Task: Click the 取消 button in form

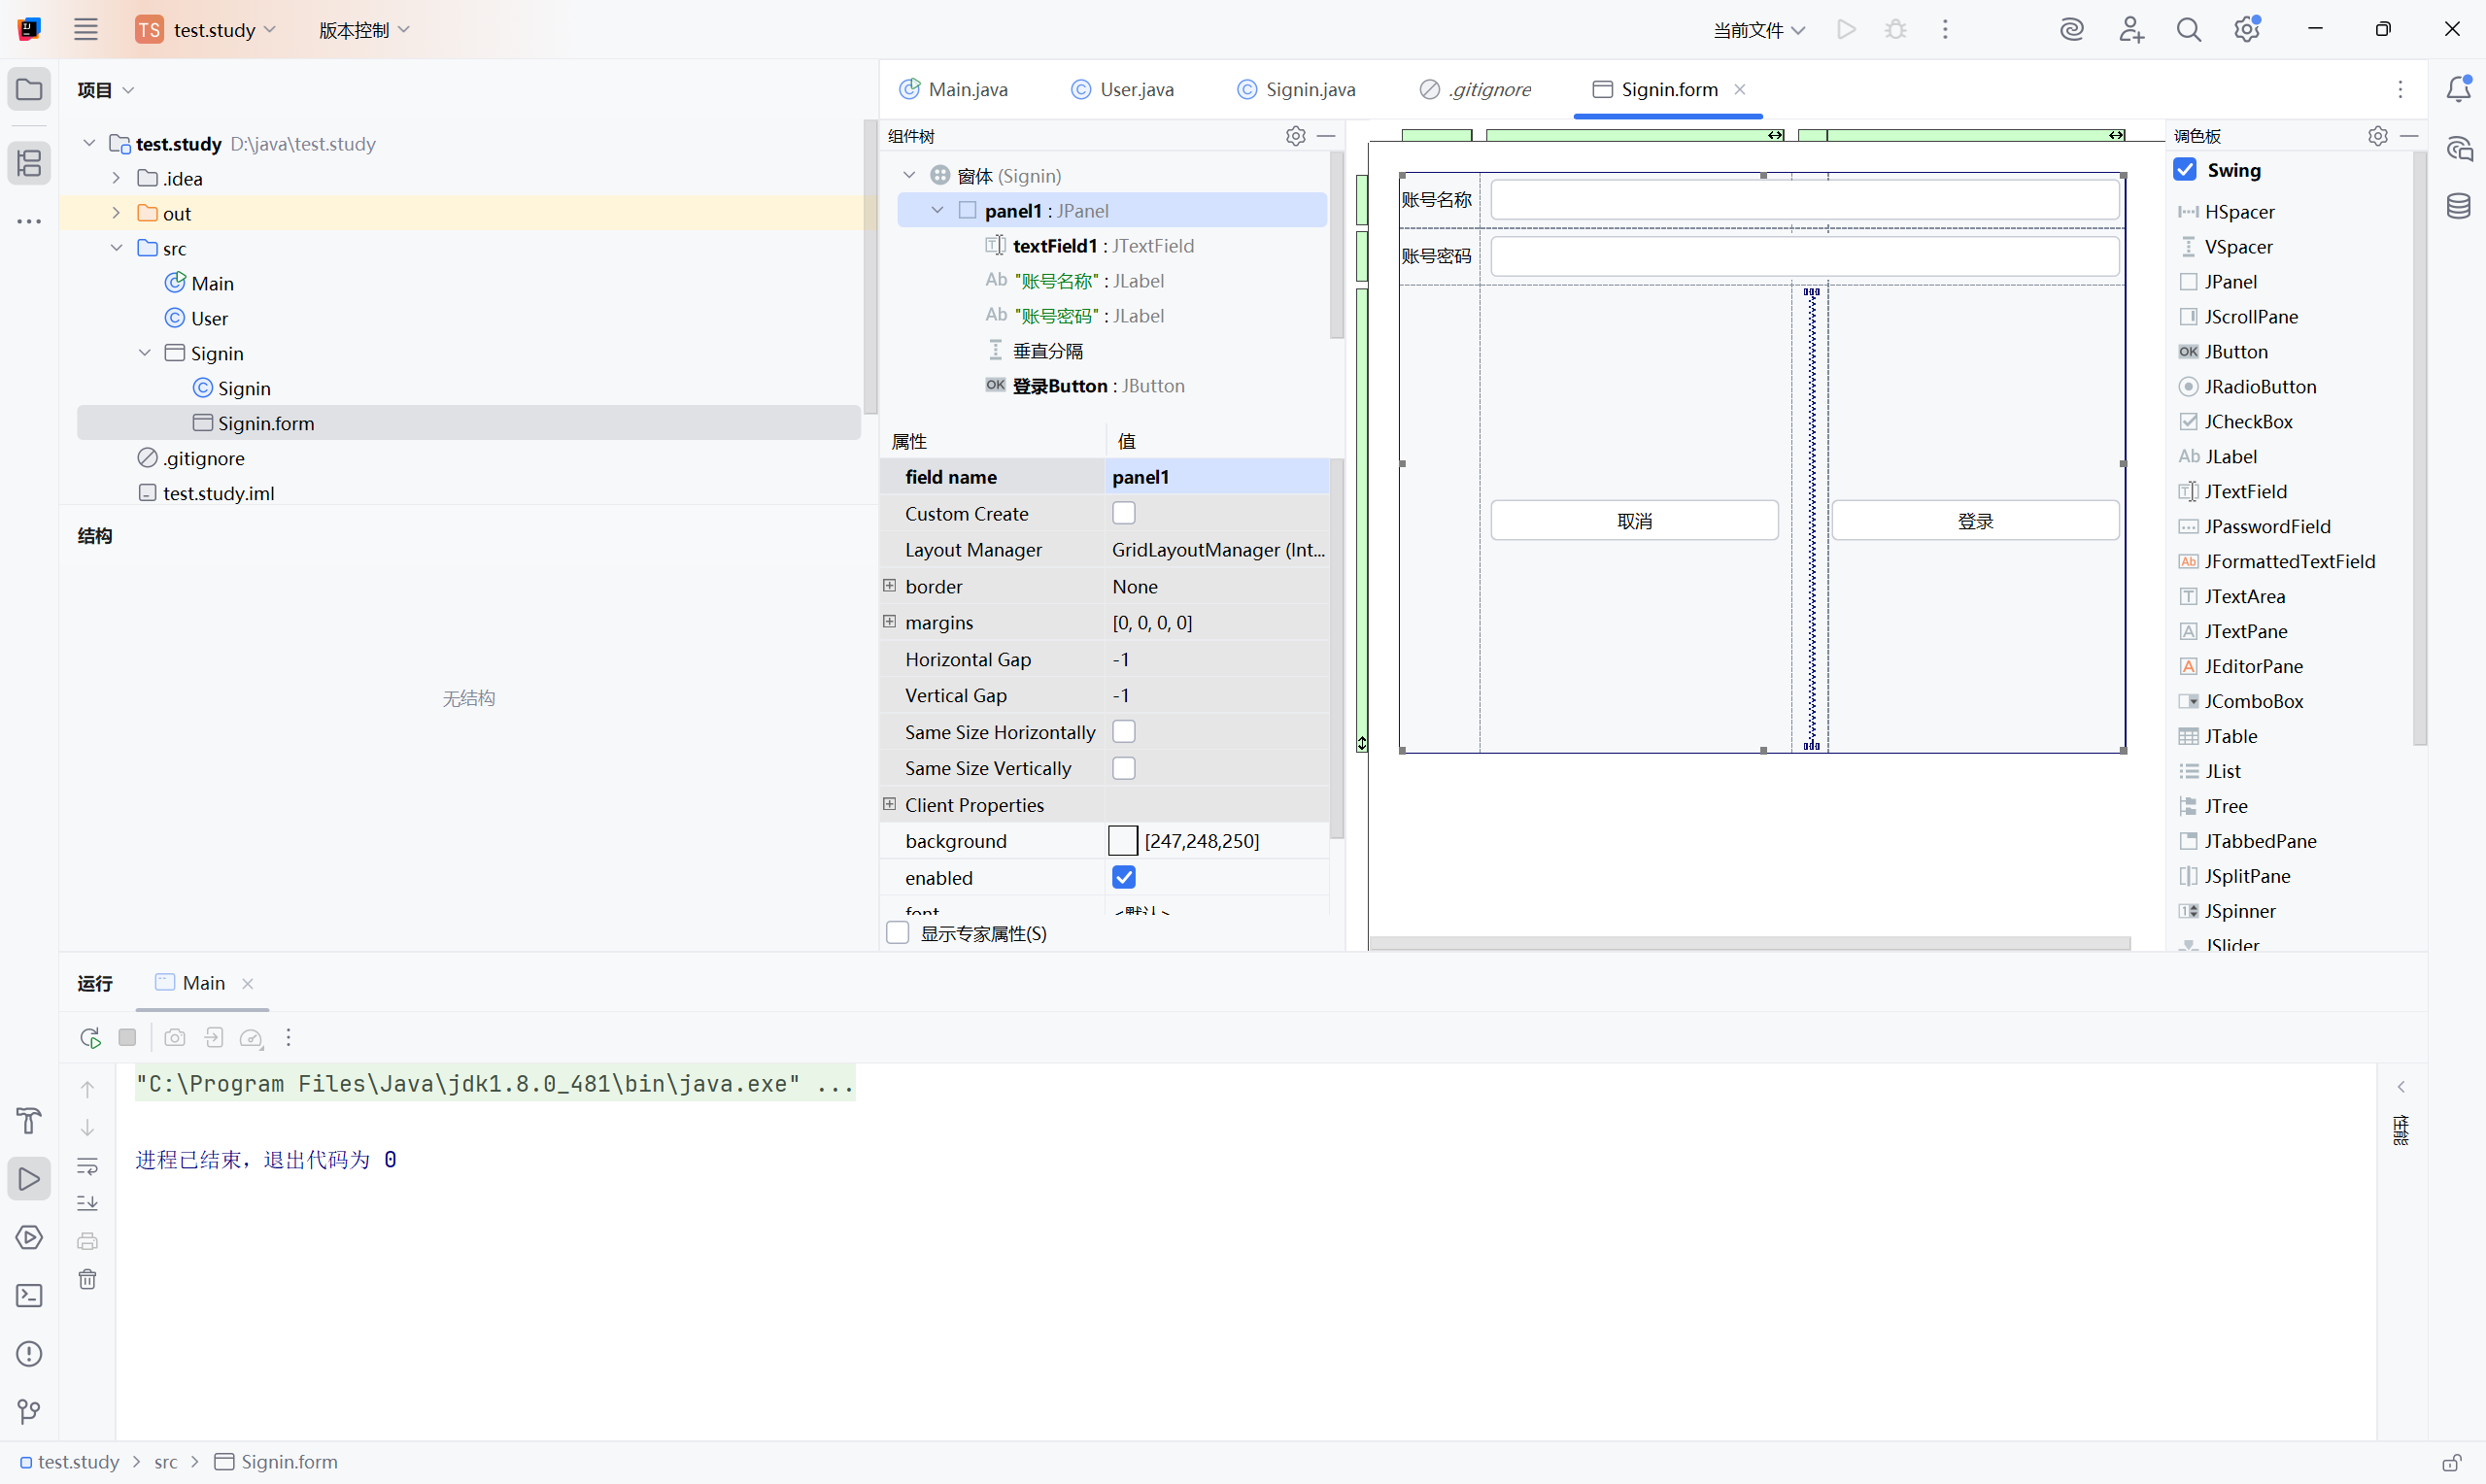Action: coord(1635,521)
